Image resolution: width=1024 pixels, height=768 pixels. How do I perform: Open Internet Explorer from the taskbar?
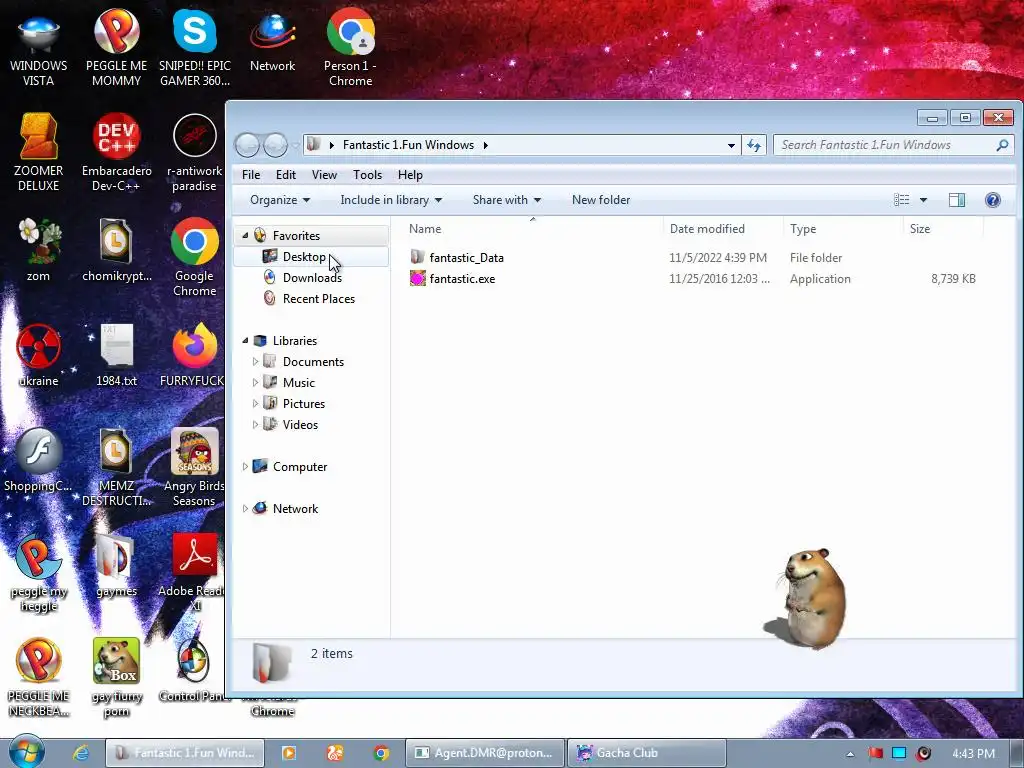(x=80, y=753)
